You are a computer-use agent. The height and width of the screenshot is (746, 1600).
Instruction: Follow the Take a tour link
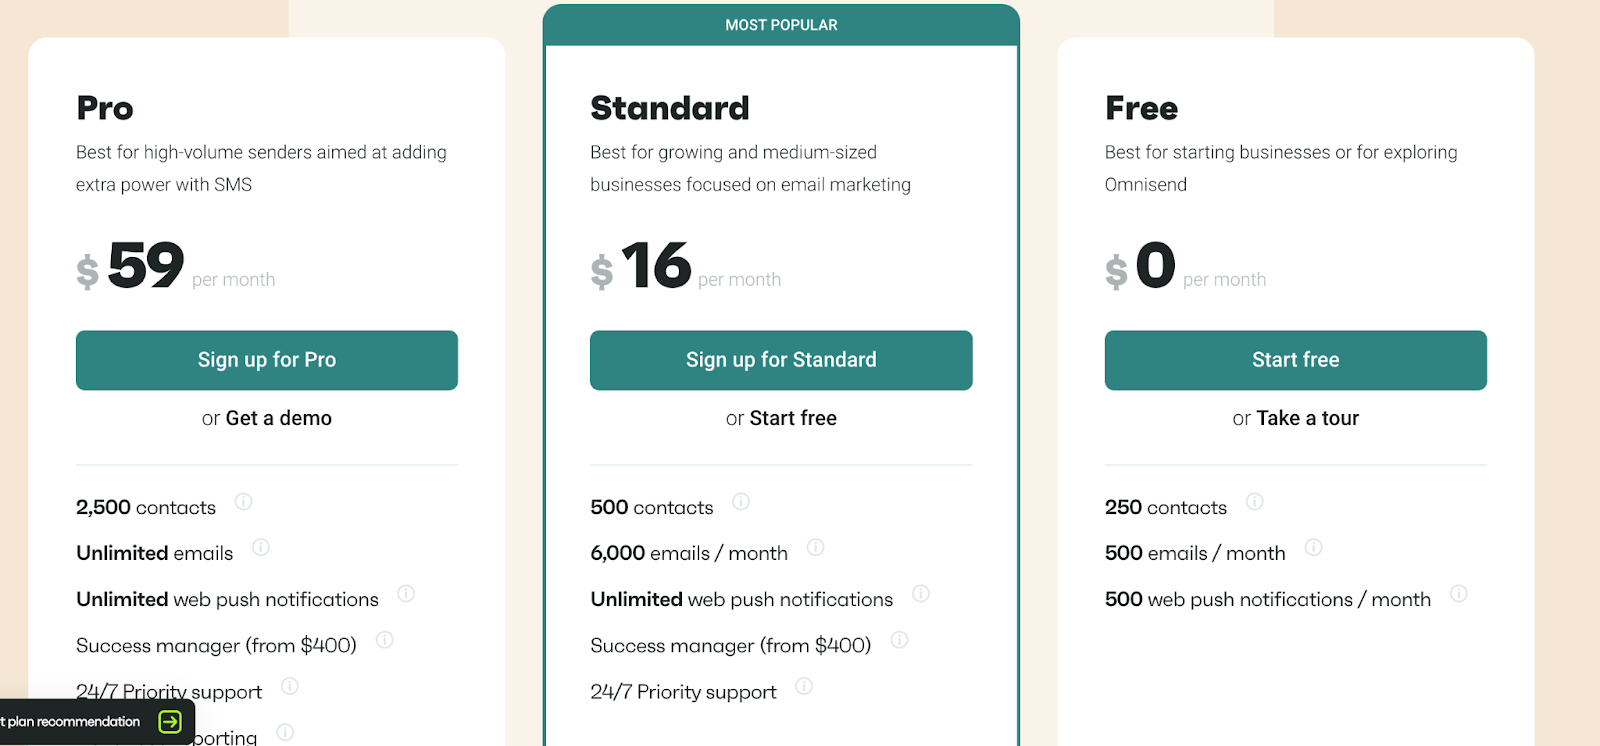point(1307,418)
